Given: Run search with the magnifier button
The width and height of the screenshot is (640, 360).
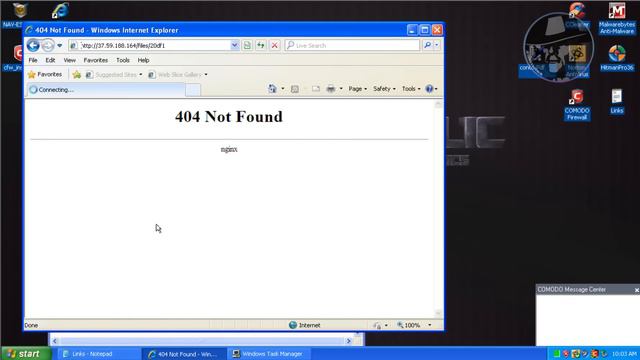Looking at the screenshot, I should coord(427,45).
